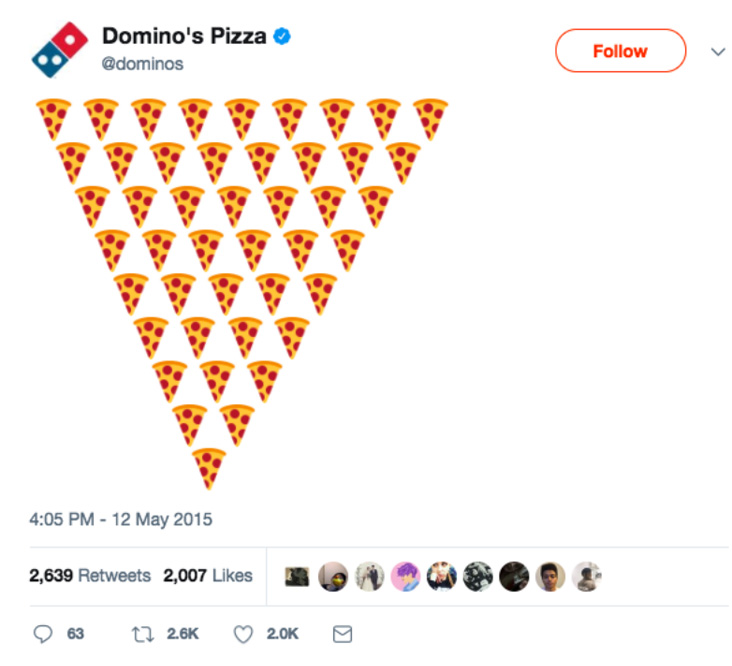
Task: Click the top-left pizza slice emoji
Action: click(x=52, y=119)
